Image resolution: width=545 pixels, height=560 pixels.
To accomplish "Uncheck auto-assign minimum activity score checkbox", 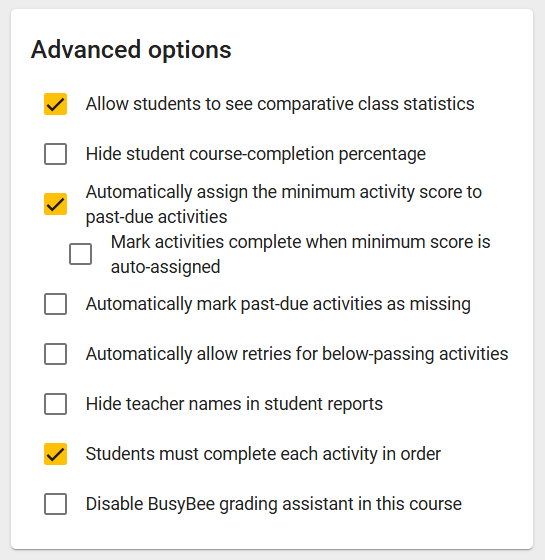I will pyautogui.click(x=55, y=204).
